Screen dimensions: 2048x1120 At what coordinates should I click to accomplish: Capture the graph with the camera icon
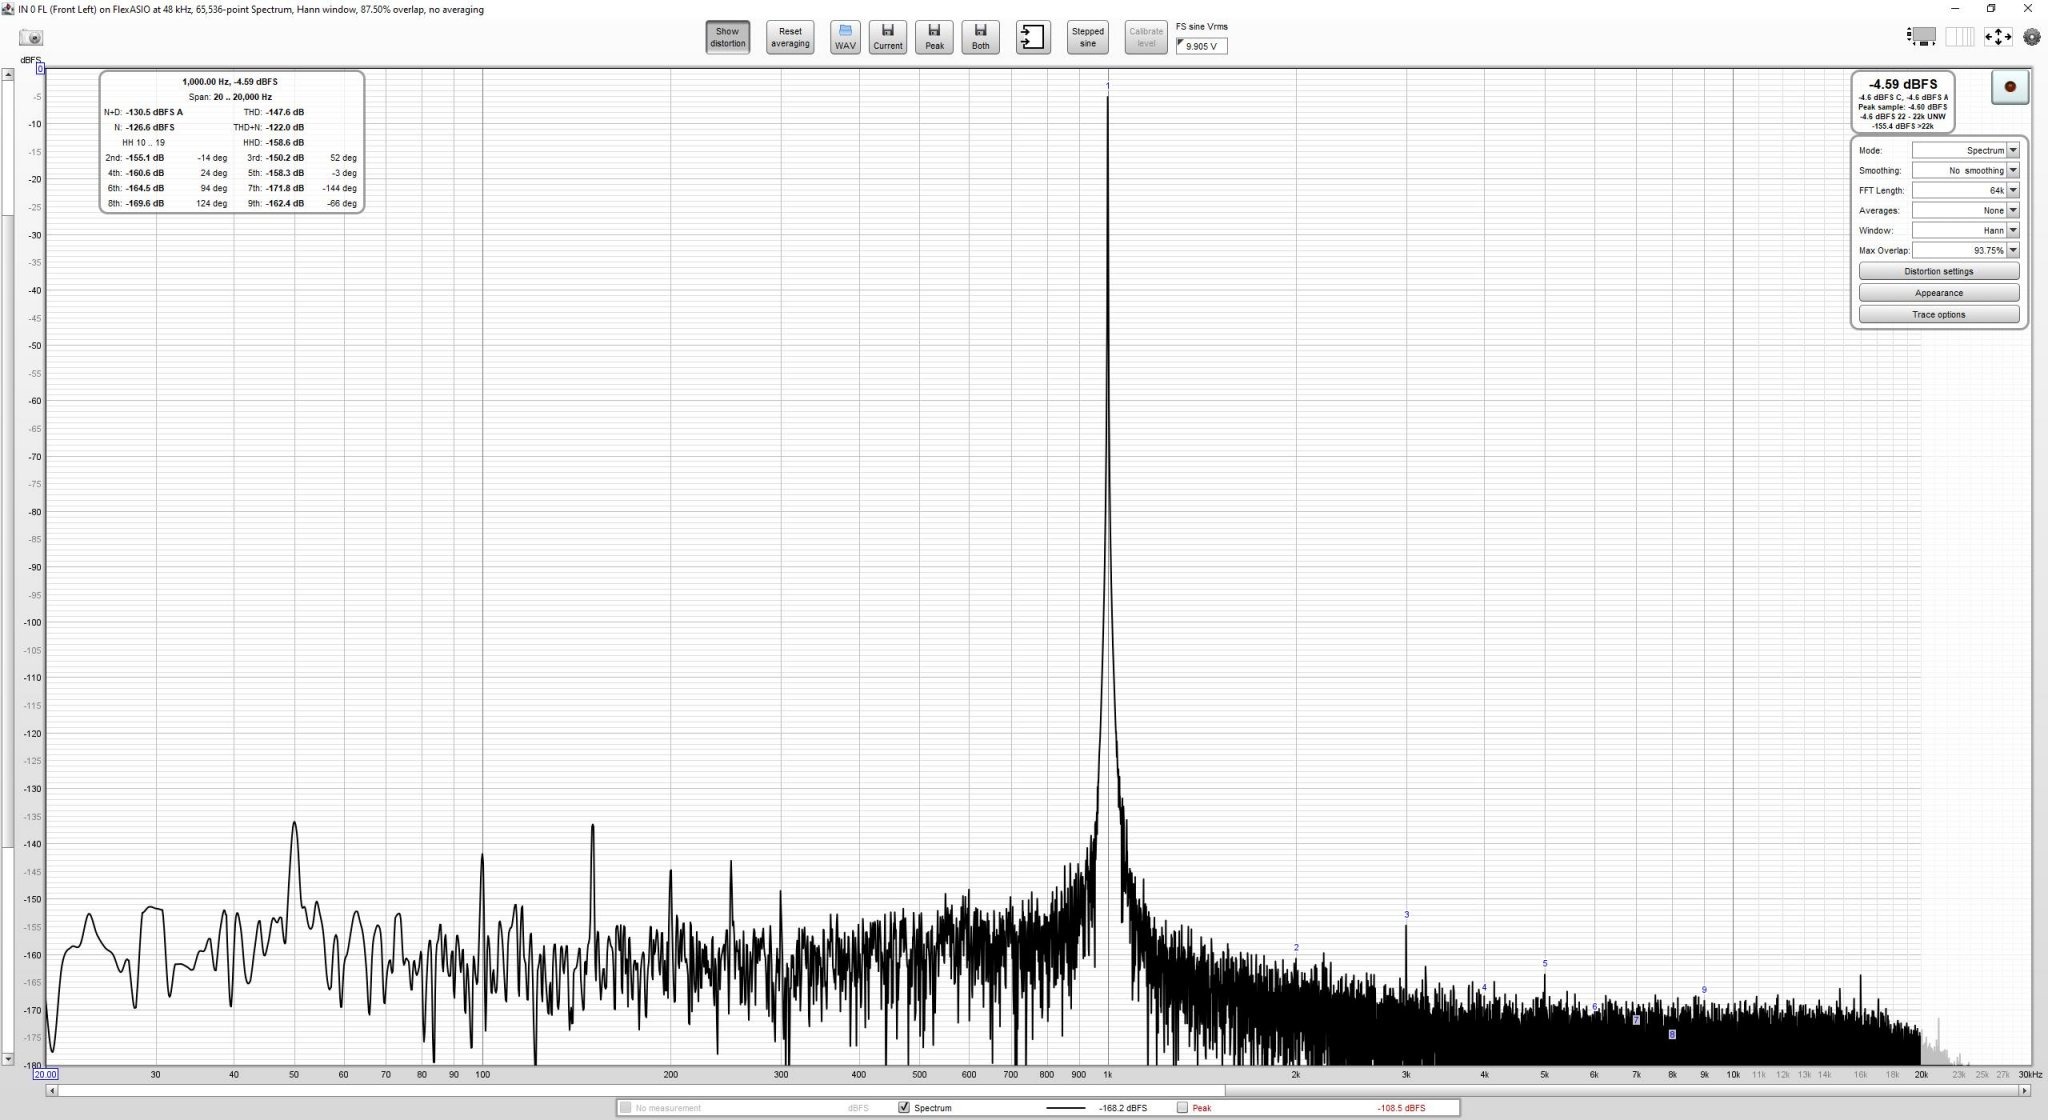pos(31,38)
